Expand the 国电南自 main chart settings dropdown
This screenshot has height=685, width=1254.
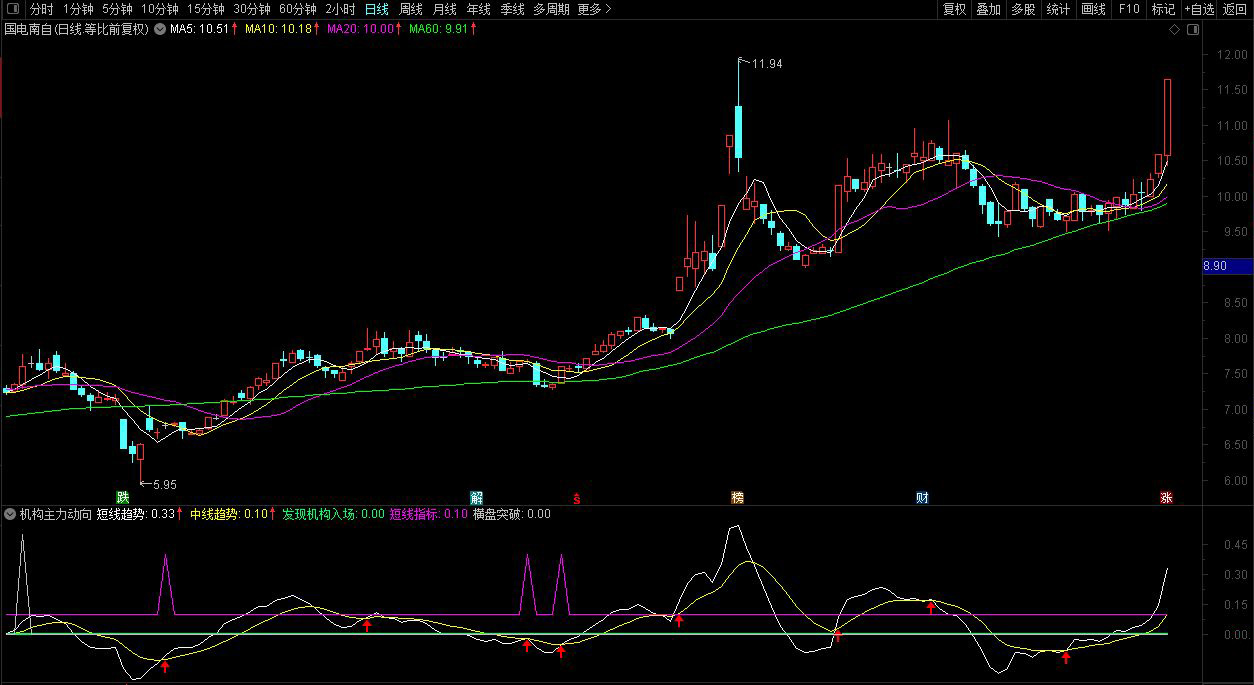159,30
